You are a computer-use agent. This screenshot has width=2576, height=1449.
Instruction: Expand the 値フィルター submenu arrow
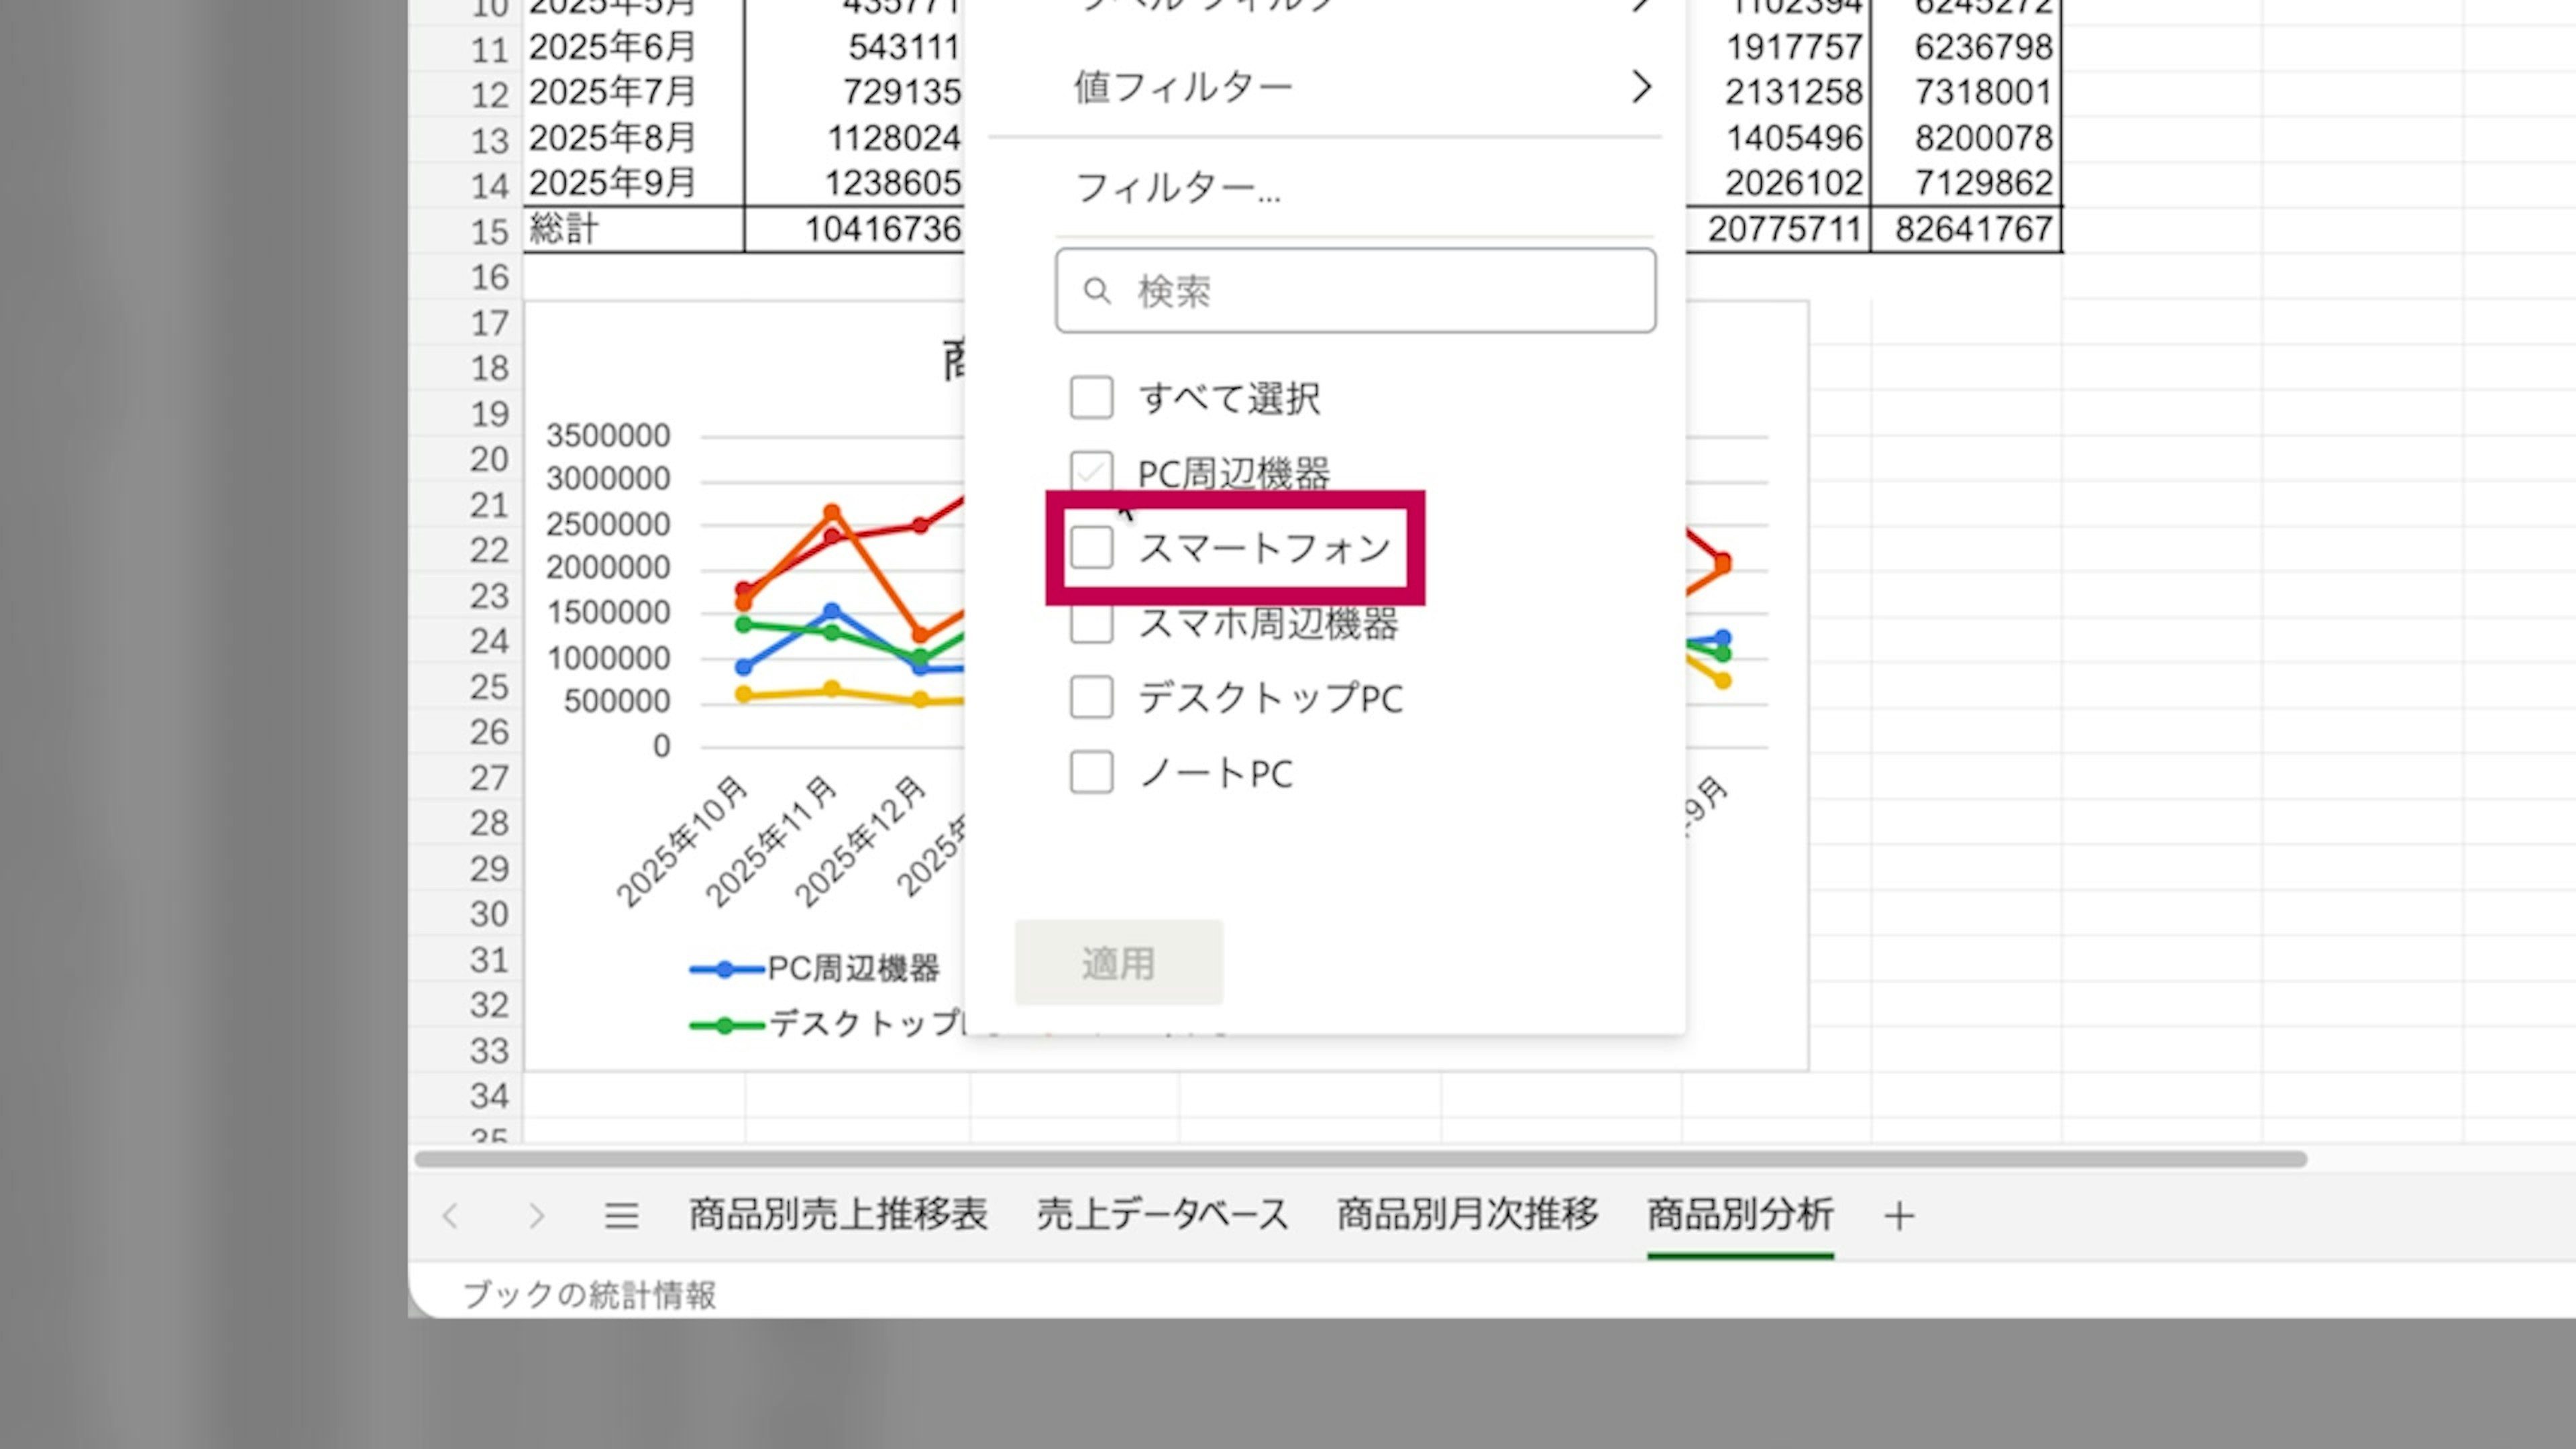pos(1640,88)
